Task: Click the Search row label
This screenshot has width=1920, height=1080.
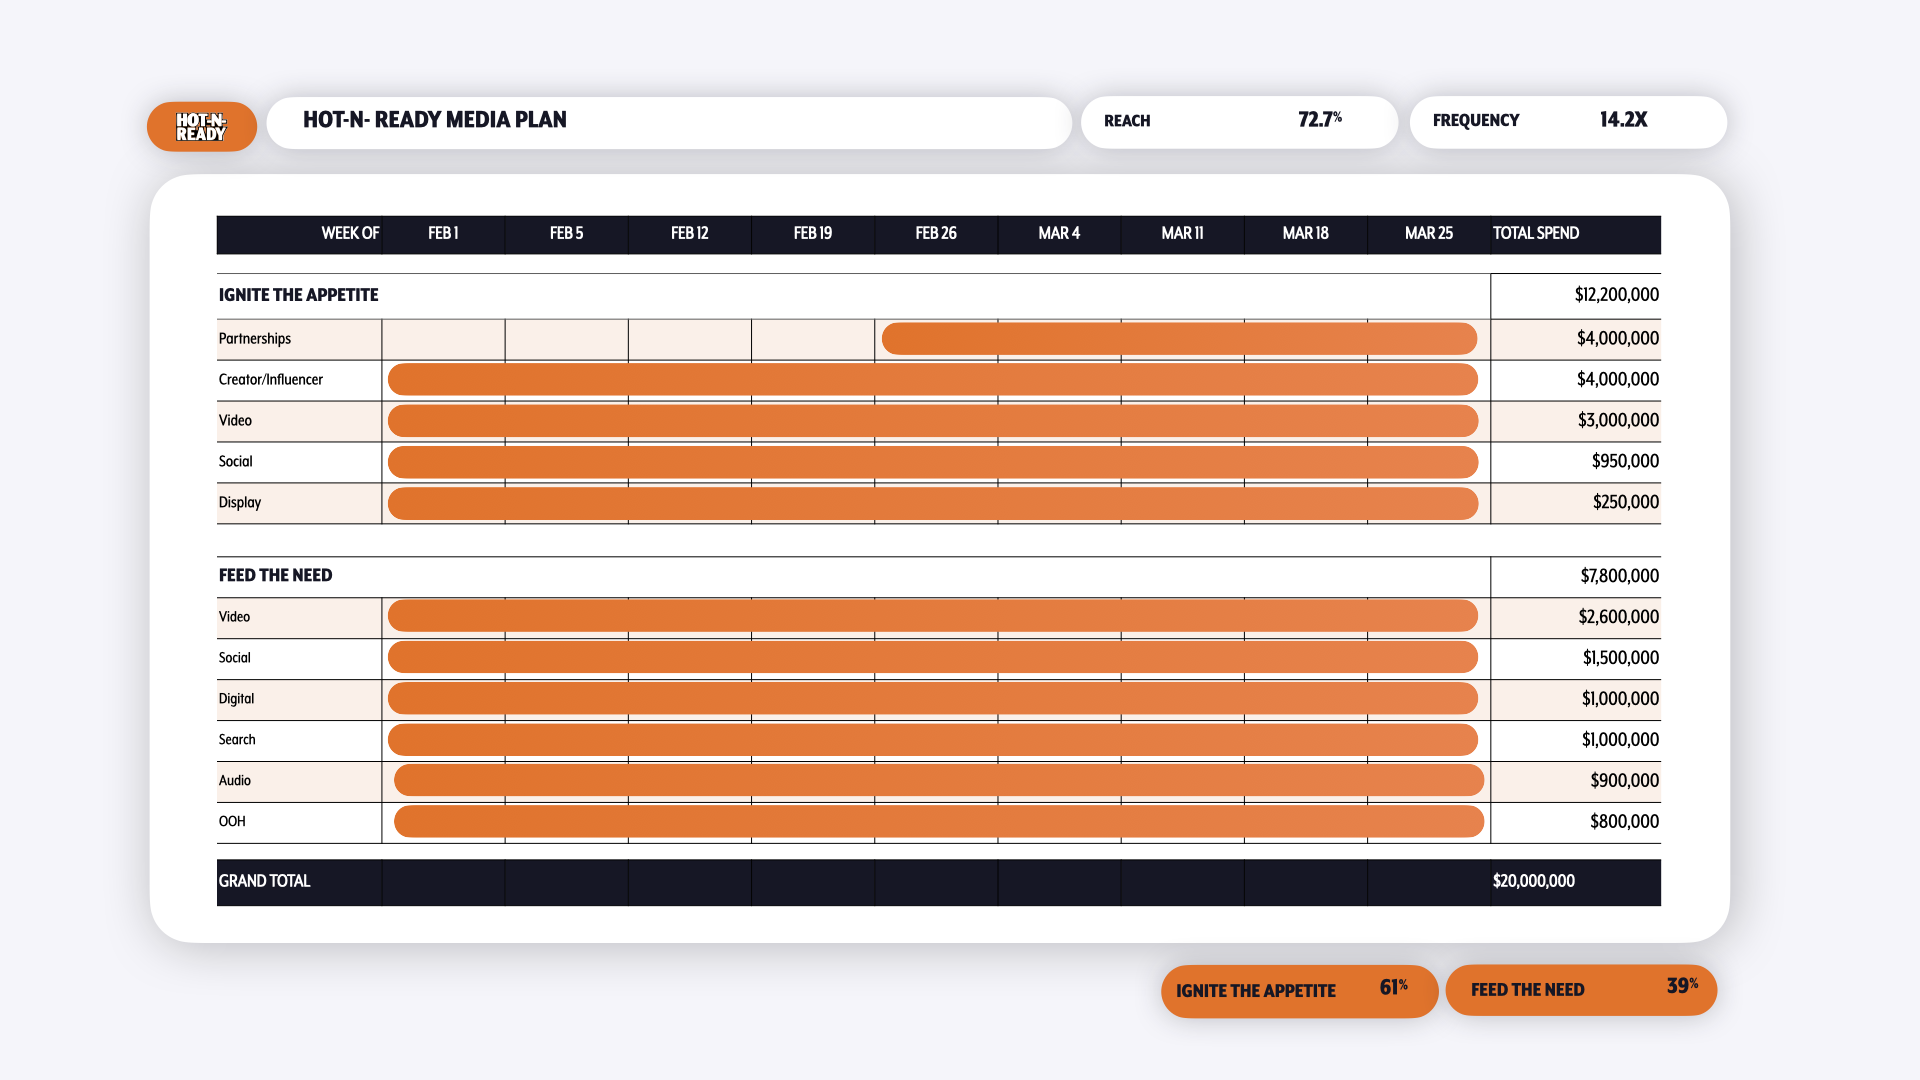Action: click(237, 740)
